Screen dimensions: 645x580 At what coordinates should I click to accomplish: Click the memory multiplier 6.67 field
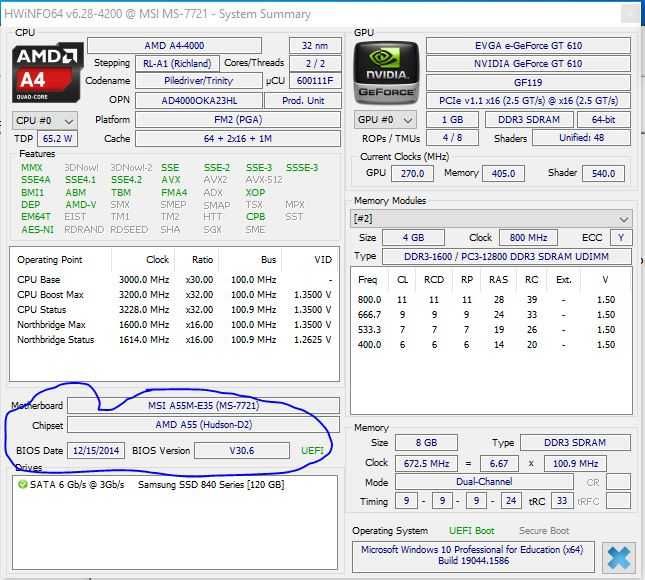click(x=499, y=464)
